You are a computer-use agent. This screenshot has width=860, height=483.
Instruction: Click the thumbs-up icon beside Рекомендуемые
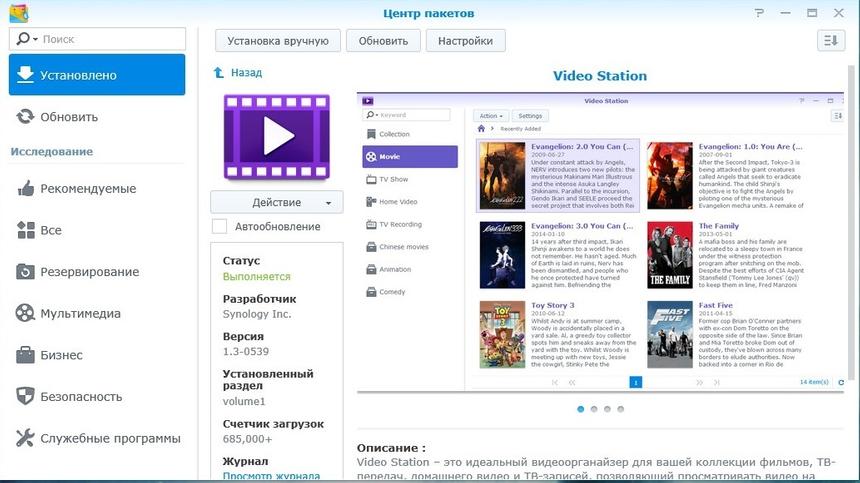[x=25, y=189]
